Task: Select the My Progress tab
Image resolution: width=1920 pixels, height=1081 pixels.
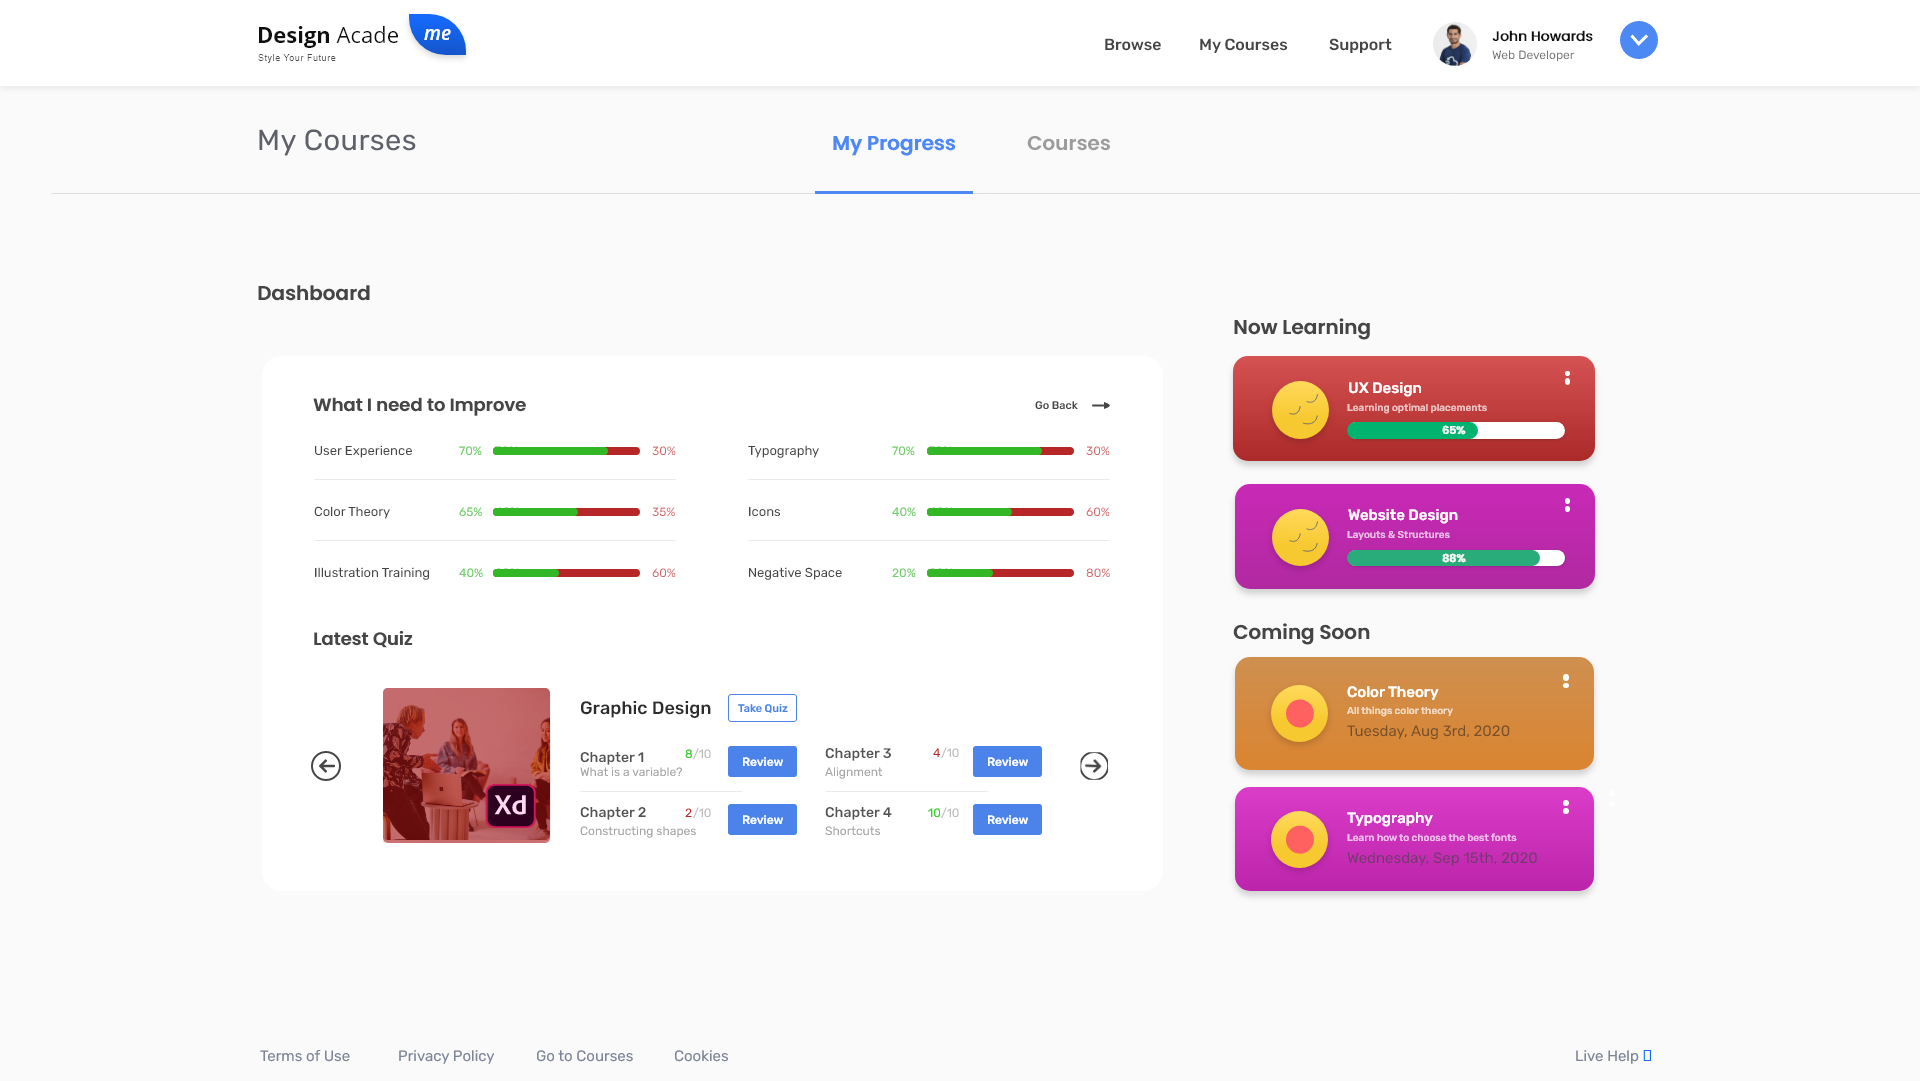Action: [893, 143]
